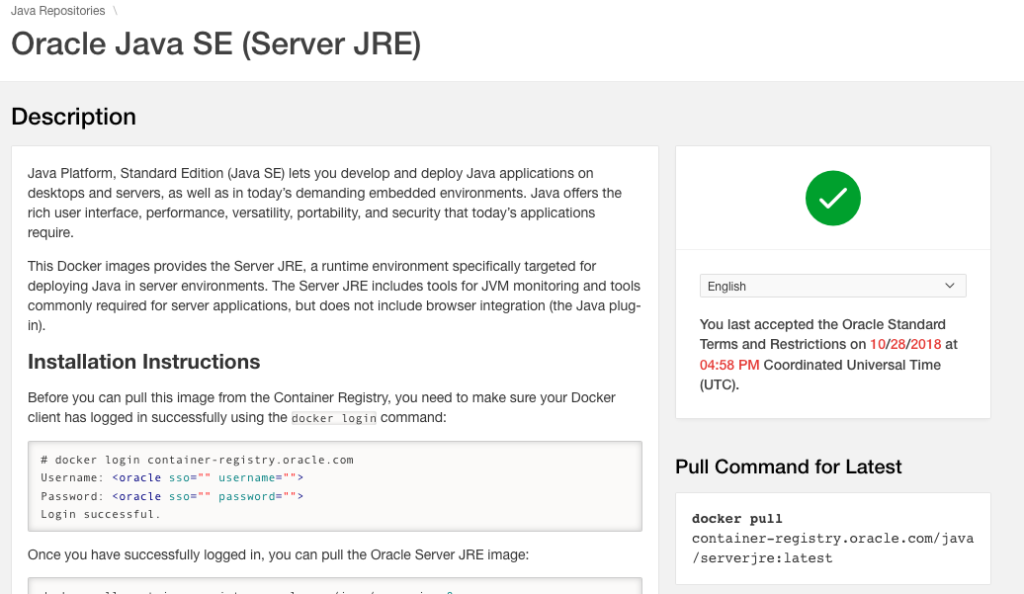Select the serverjre:latest image tag text

click(760, 557)
